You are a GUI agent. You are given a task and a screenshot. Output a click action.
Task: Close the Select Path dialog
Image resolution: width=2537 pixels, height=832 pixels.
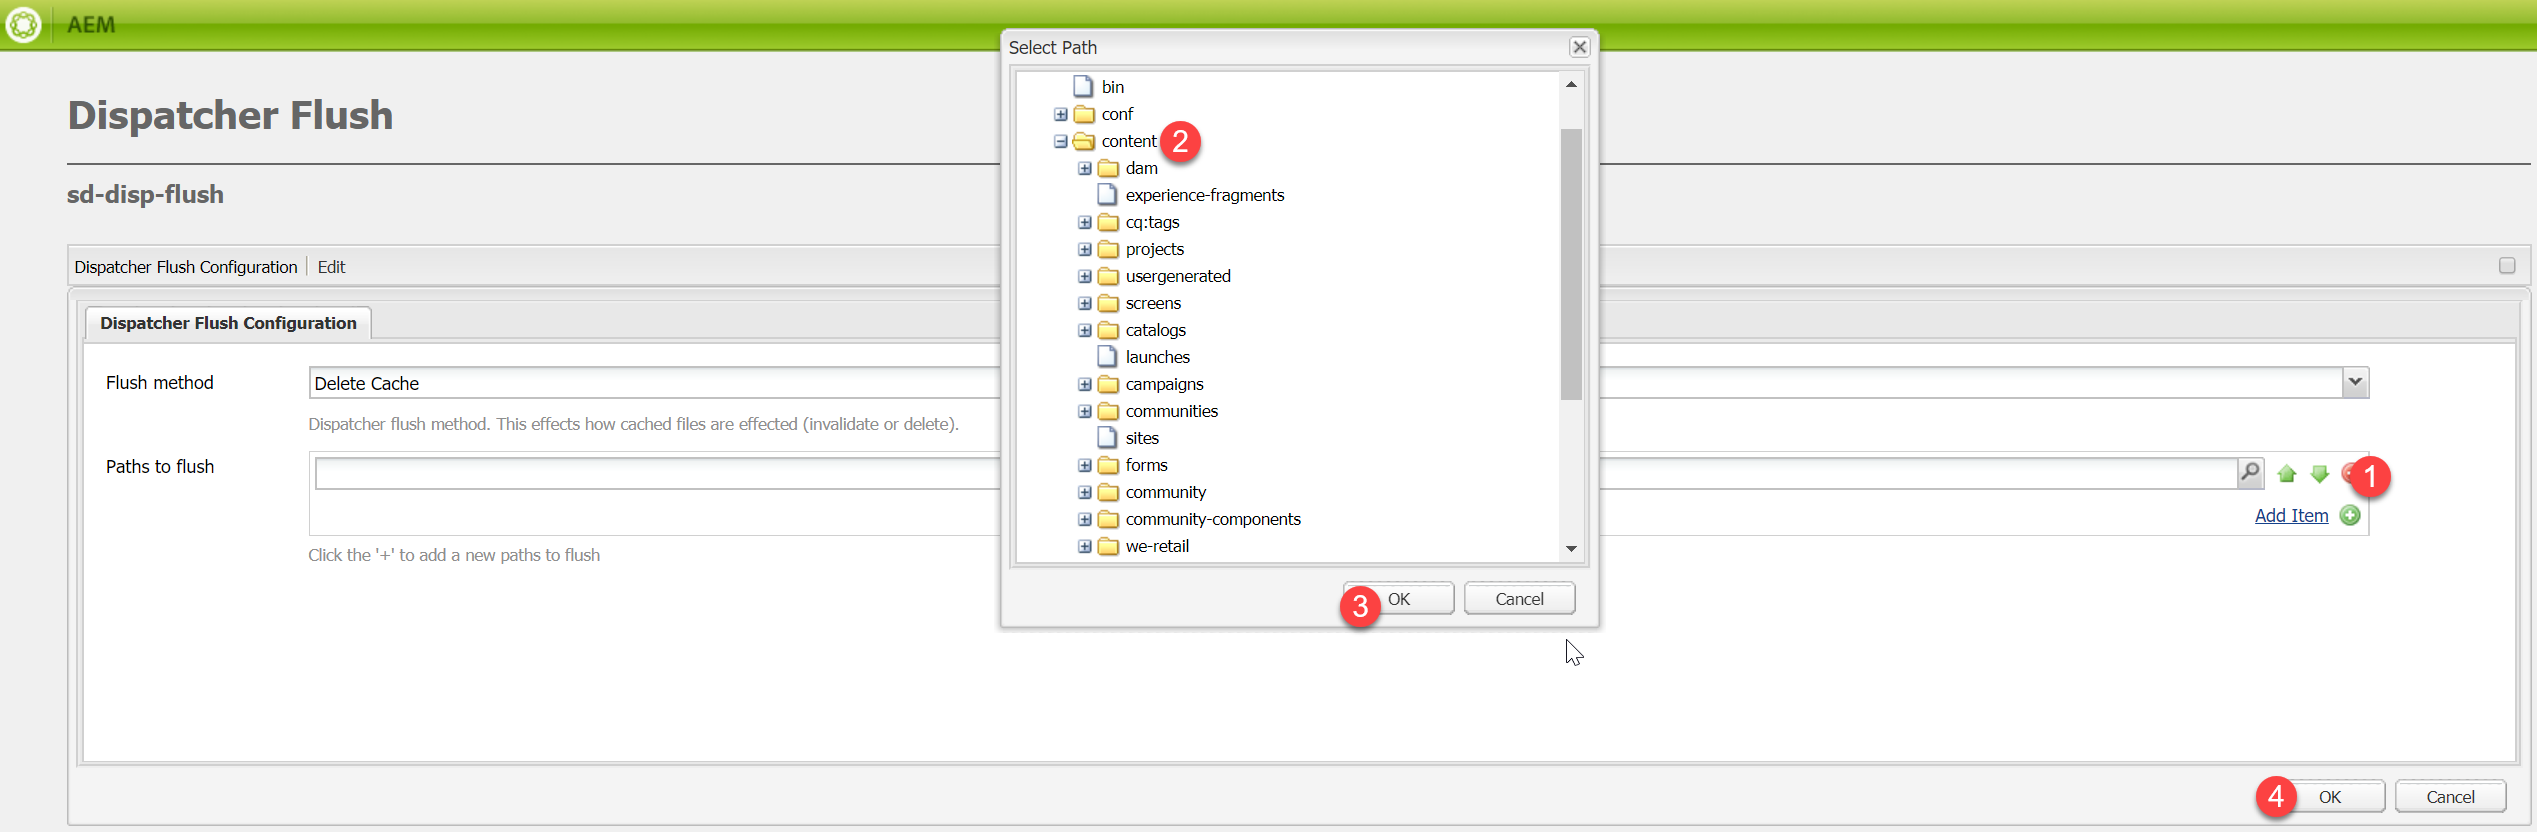[1579, 47]
